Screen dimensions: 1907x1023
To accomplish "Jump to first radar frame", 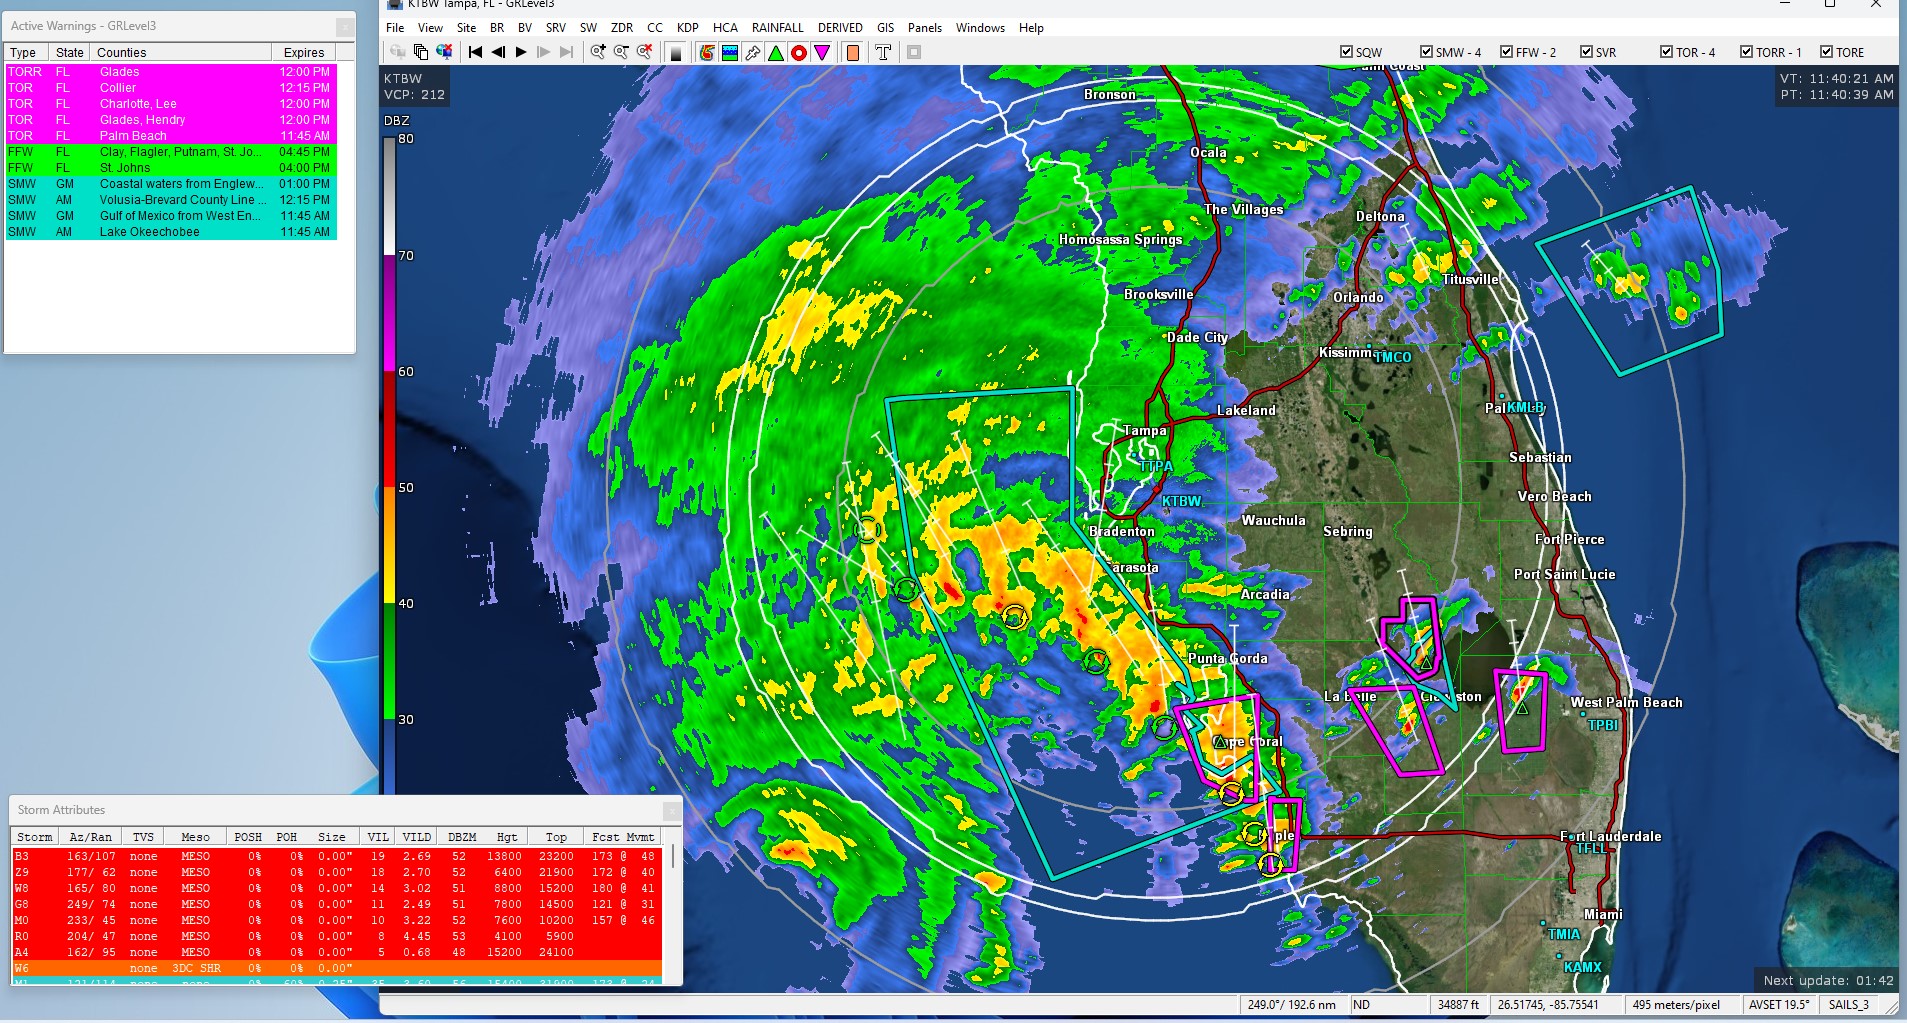I will pyautogui.click(x=475, y=52).
